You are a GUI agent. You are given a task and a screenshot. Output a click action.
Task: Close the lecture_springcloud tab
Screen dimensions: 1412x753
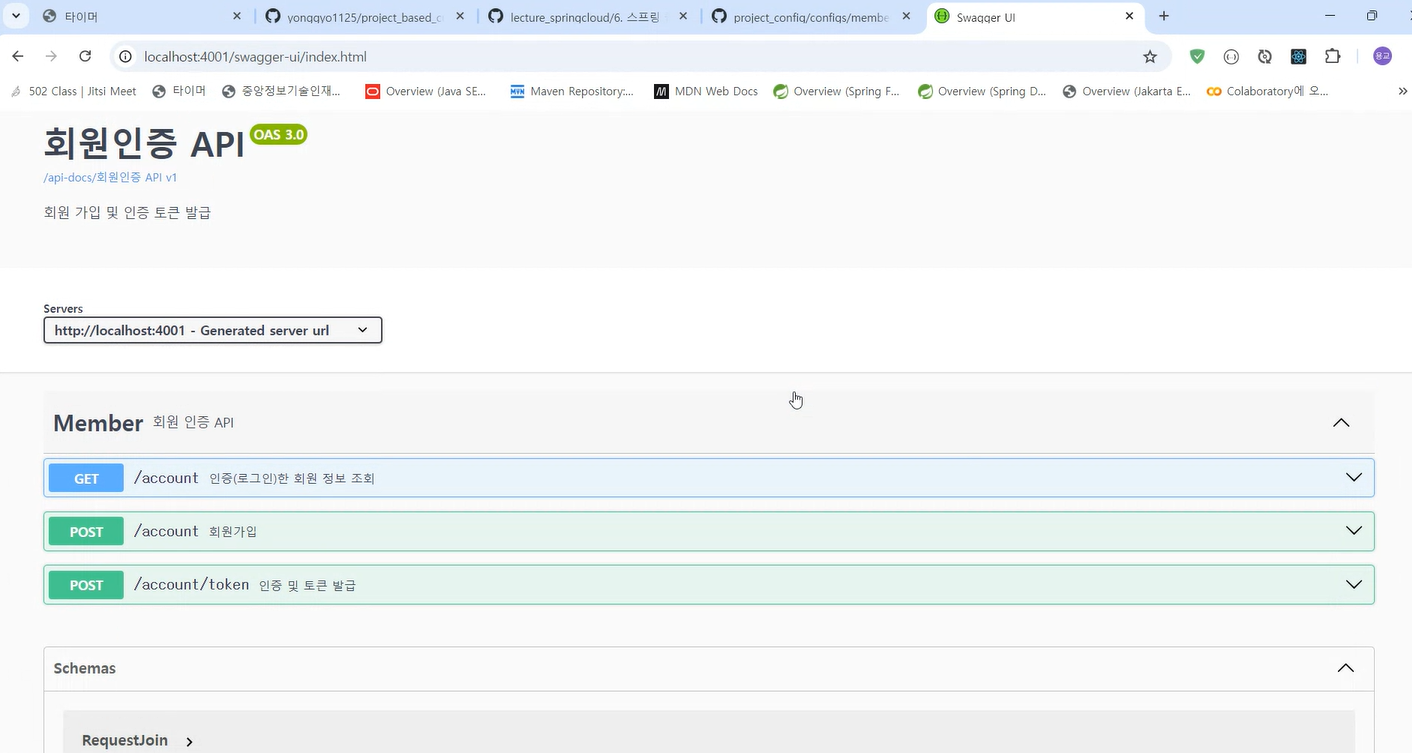(684, 17)
